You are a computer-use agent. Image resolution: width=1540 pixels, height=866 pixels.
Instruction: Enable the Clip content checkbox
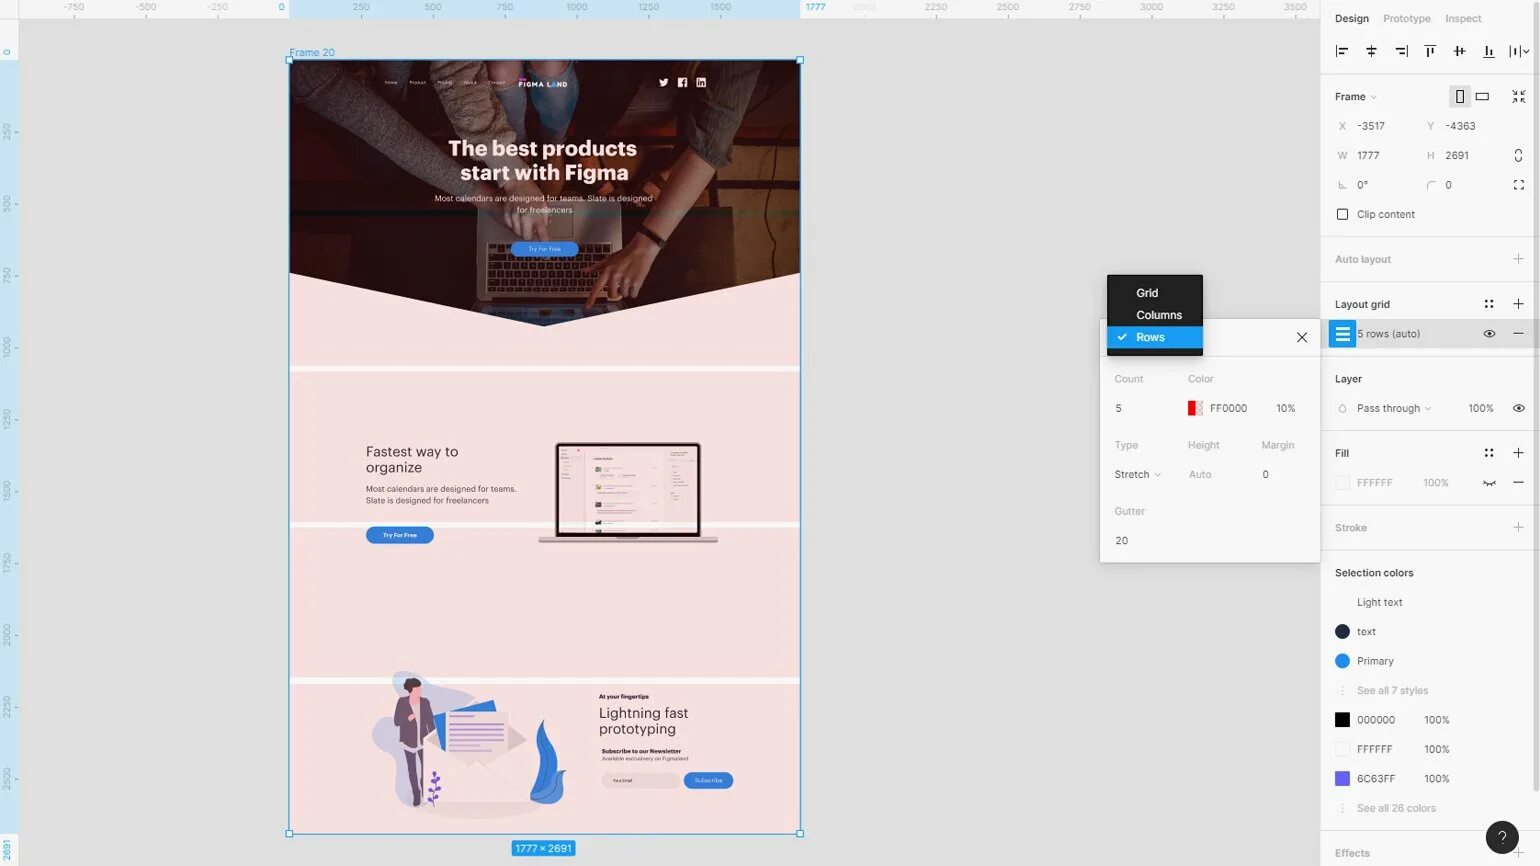pyautogui.click(x=1342, y=214)
